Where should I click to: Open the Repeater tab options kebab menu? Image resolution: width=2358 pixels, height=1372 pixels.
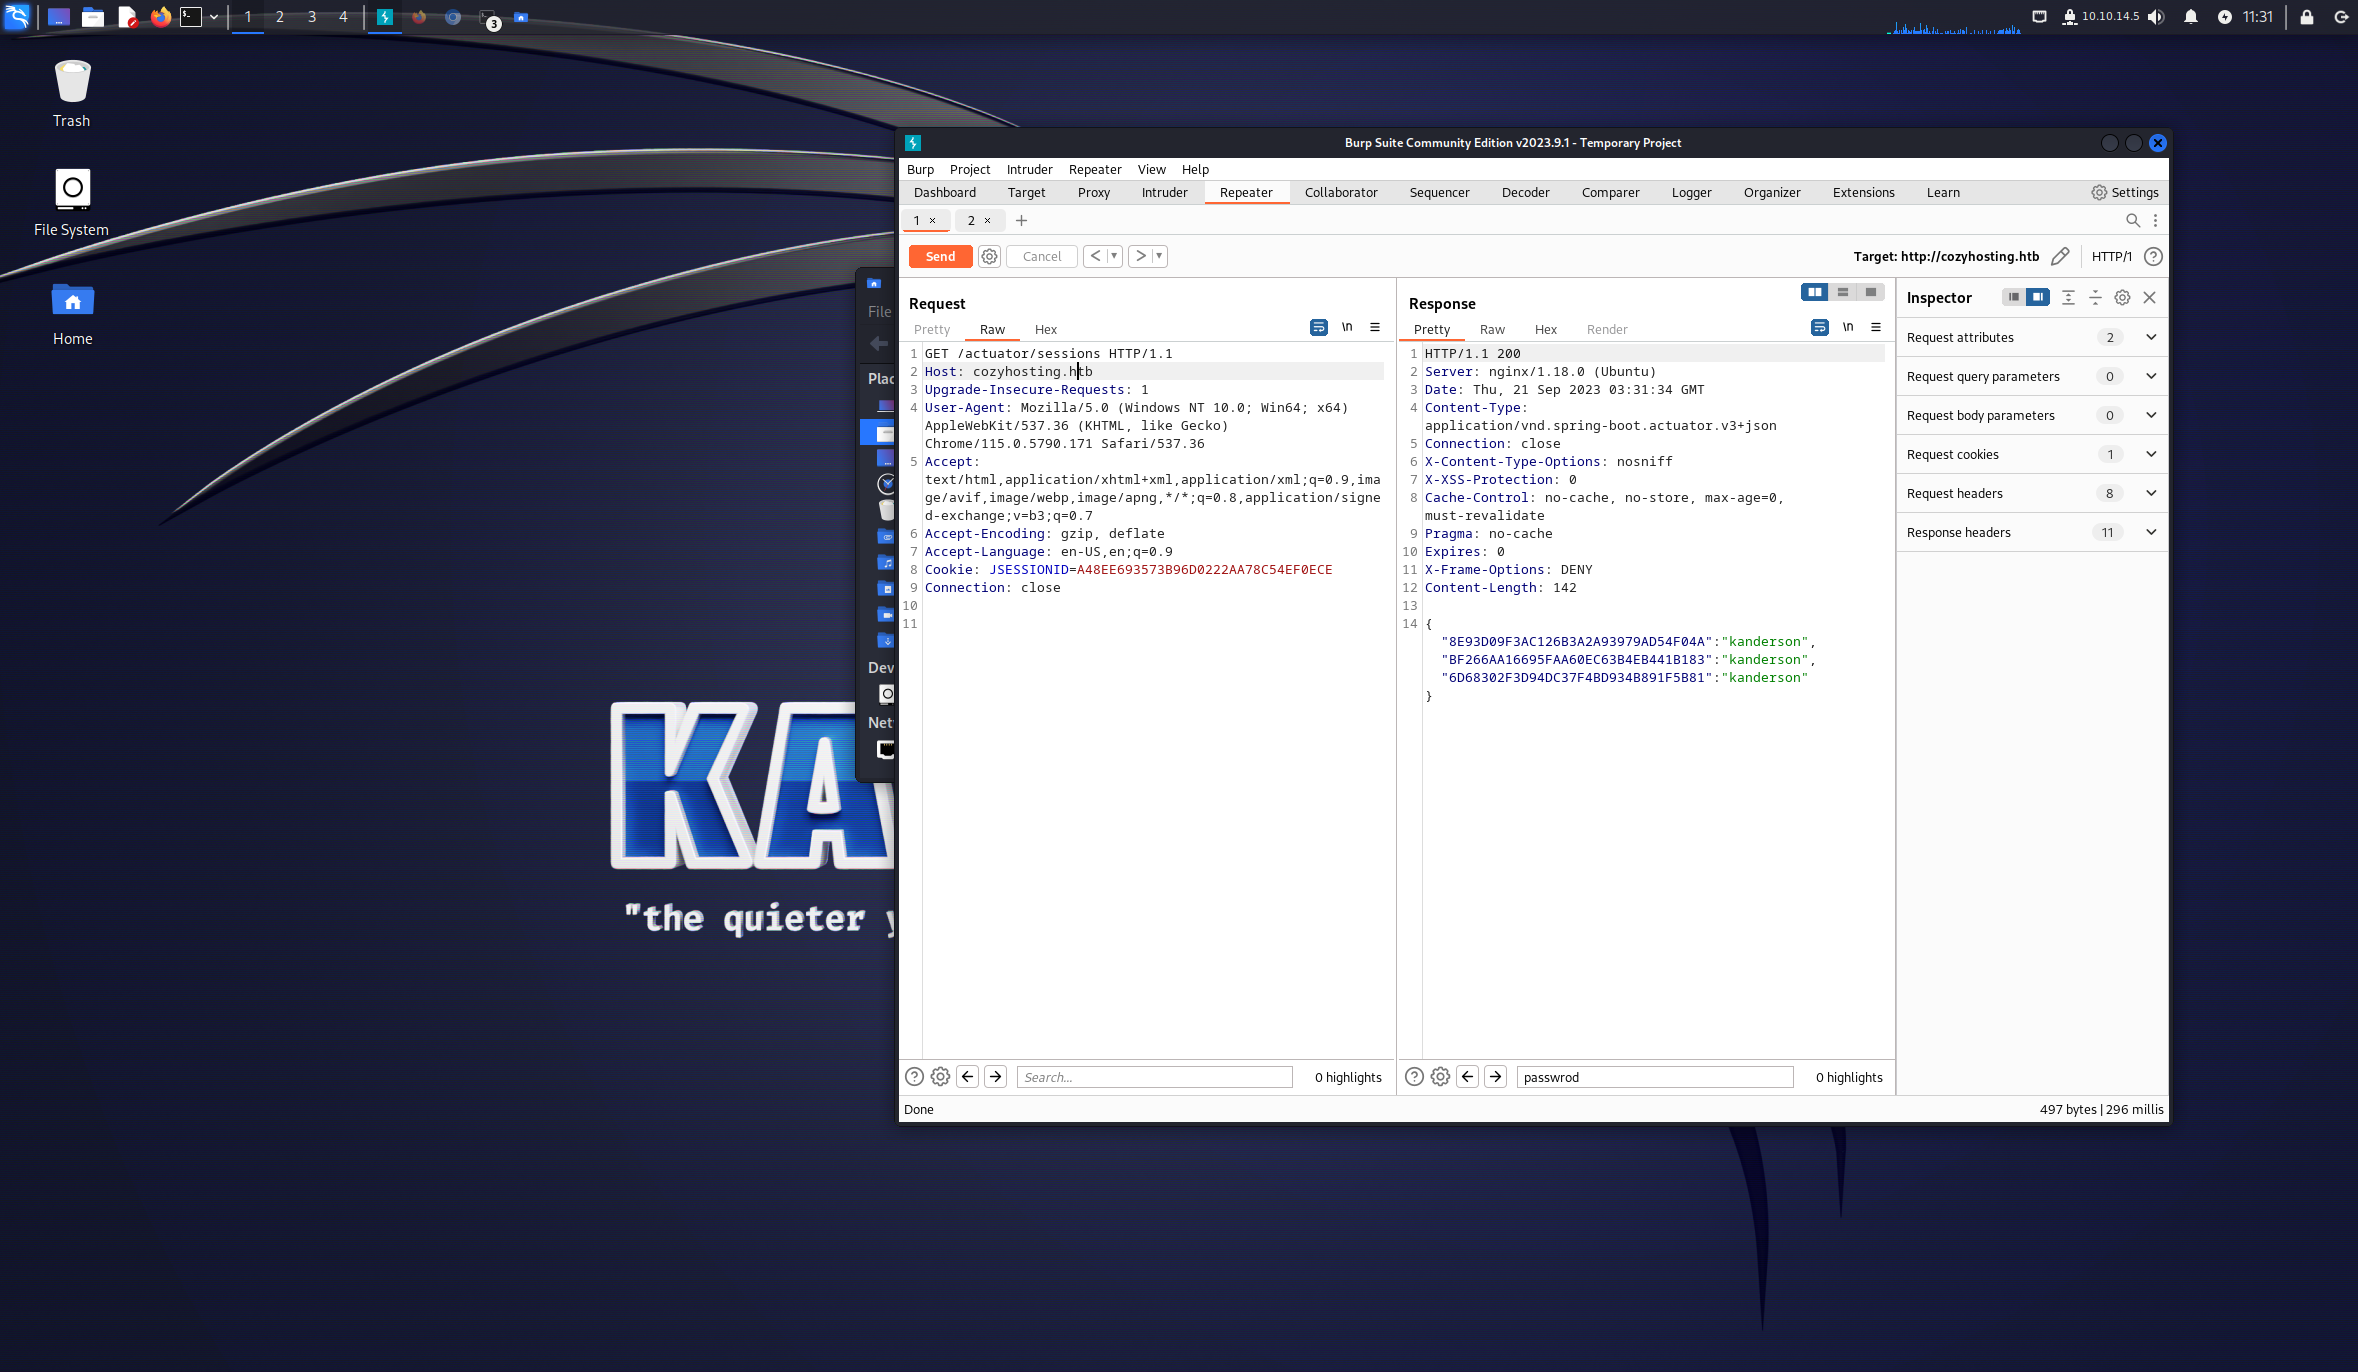pyautogui.click(x=2155, y=220)
